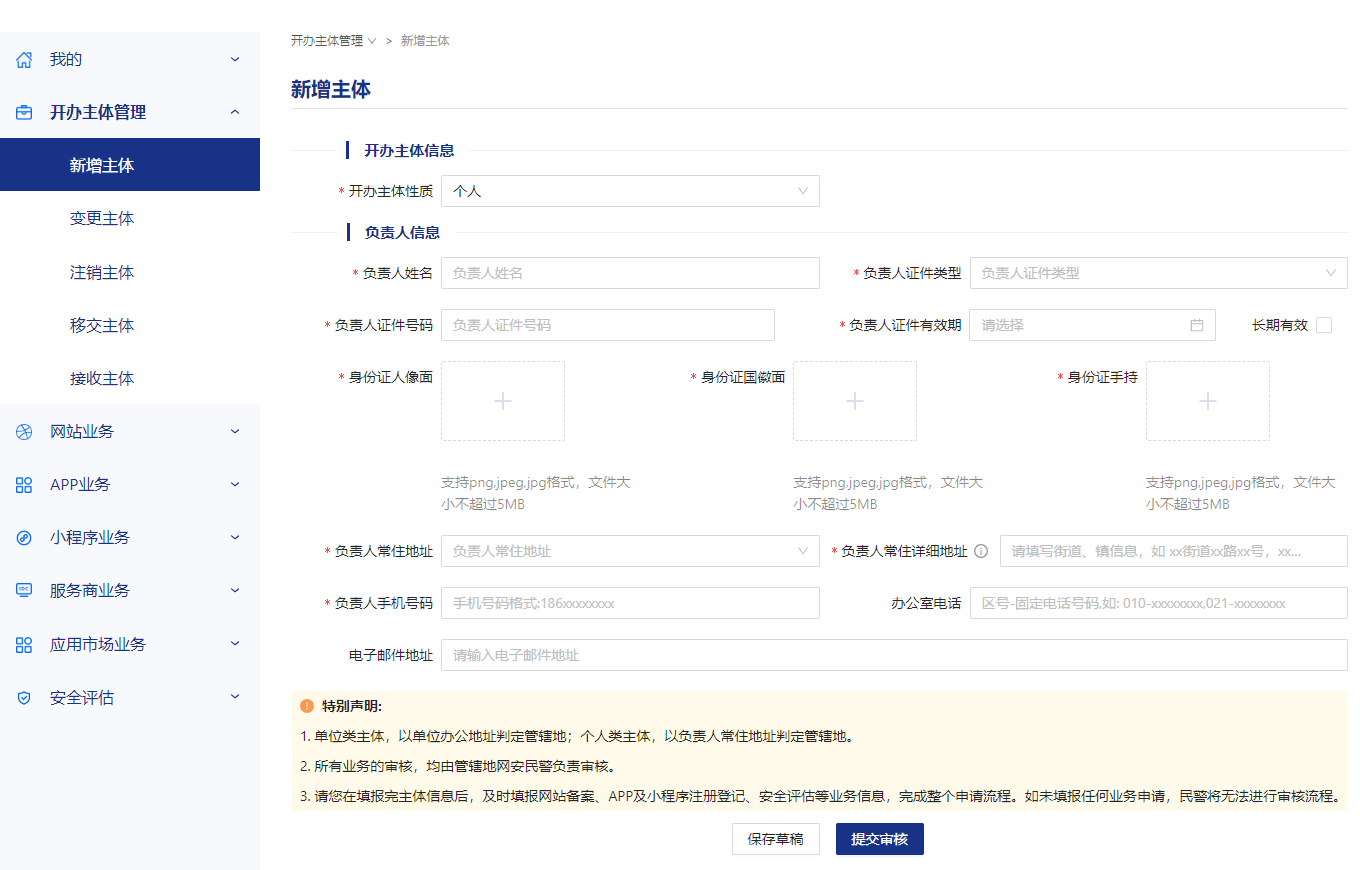This screenshot has height=870, width=1360.
Task: Click the 安全评估 shield icon
Action: 23,697
